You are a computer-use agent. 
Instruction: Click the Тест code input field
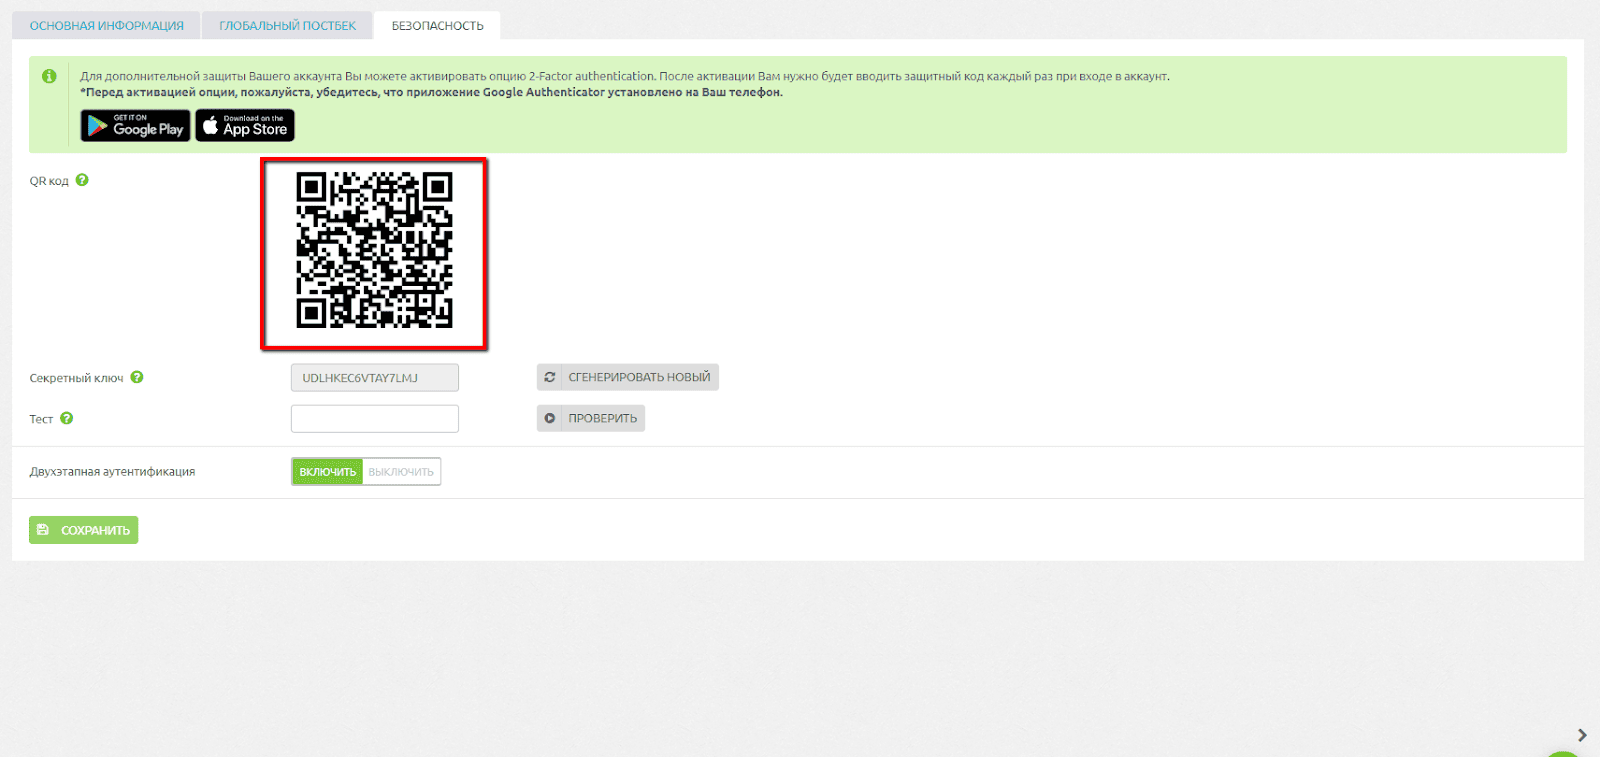(374, 418)
